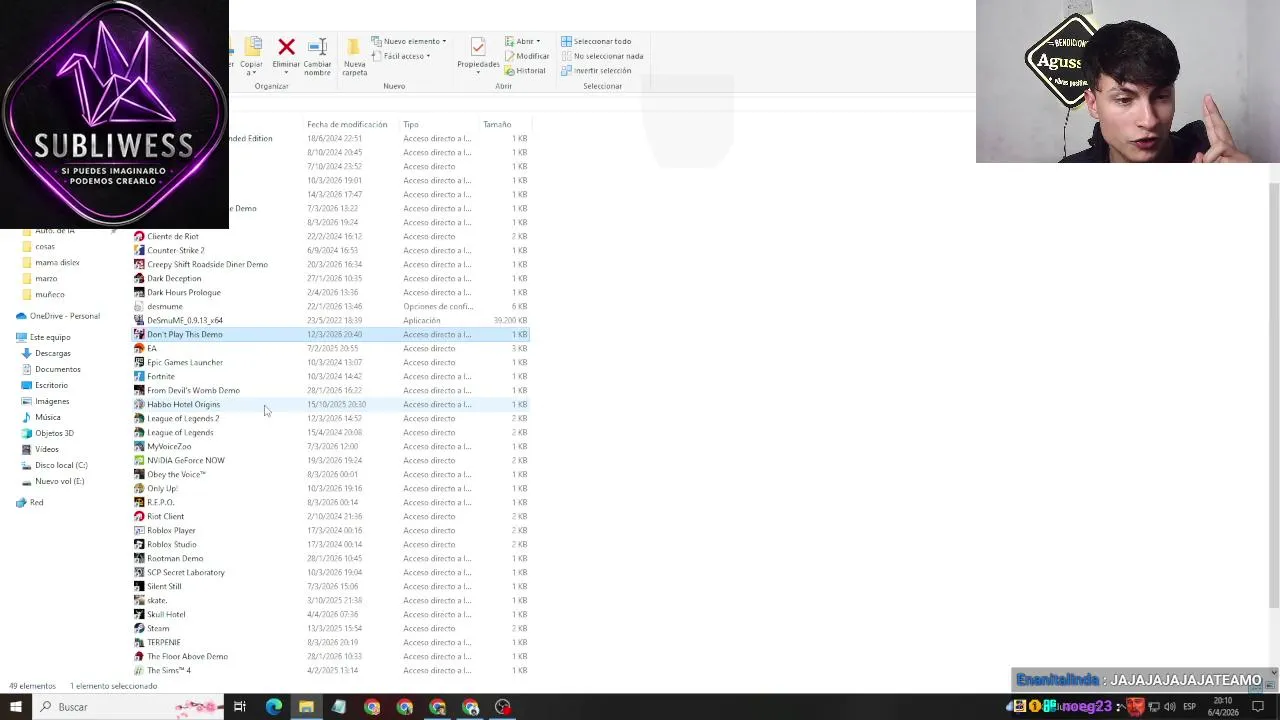Select the Riot Client icon
Screen dimensions: 1280x720
click(139, 516)
